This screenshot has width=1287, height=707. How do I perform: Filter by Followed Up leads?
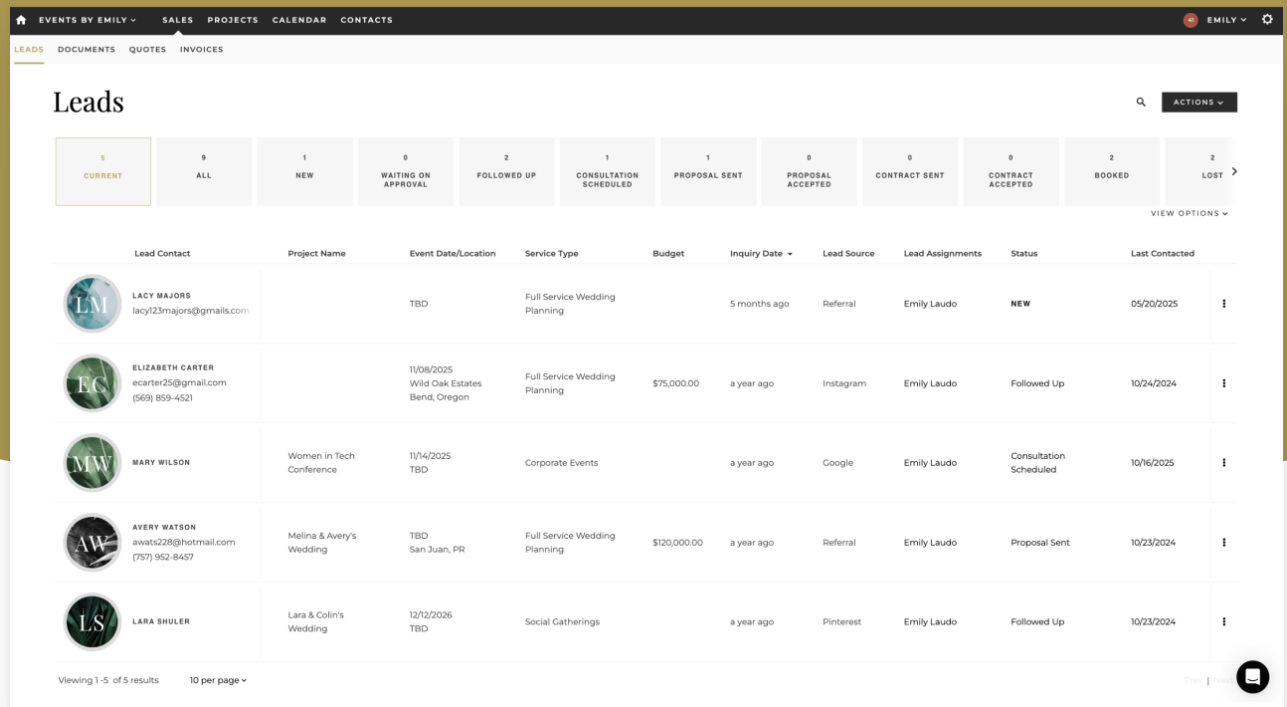click(507, 172)
